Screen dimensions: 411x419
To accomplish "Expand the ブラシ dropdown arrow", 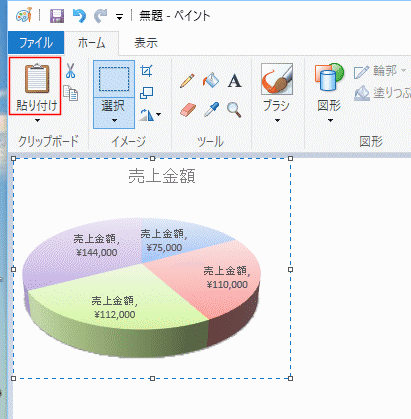I will pyautogui.click(x=277, y=120).
